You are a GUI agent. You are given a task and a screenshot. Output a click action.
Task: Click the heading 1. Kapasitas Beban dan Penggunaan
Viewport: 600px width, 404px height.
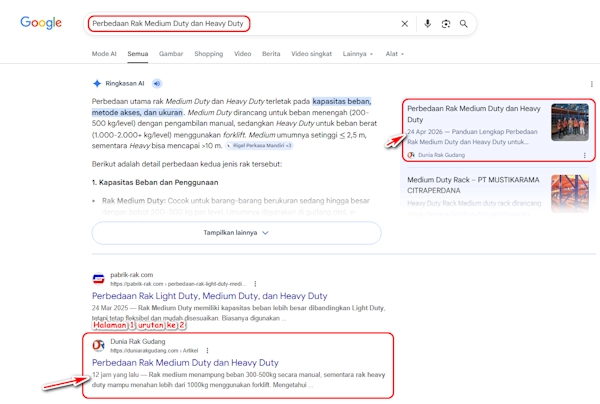[x=155, y=182]
